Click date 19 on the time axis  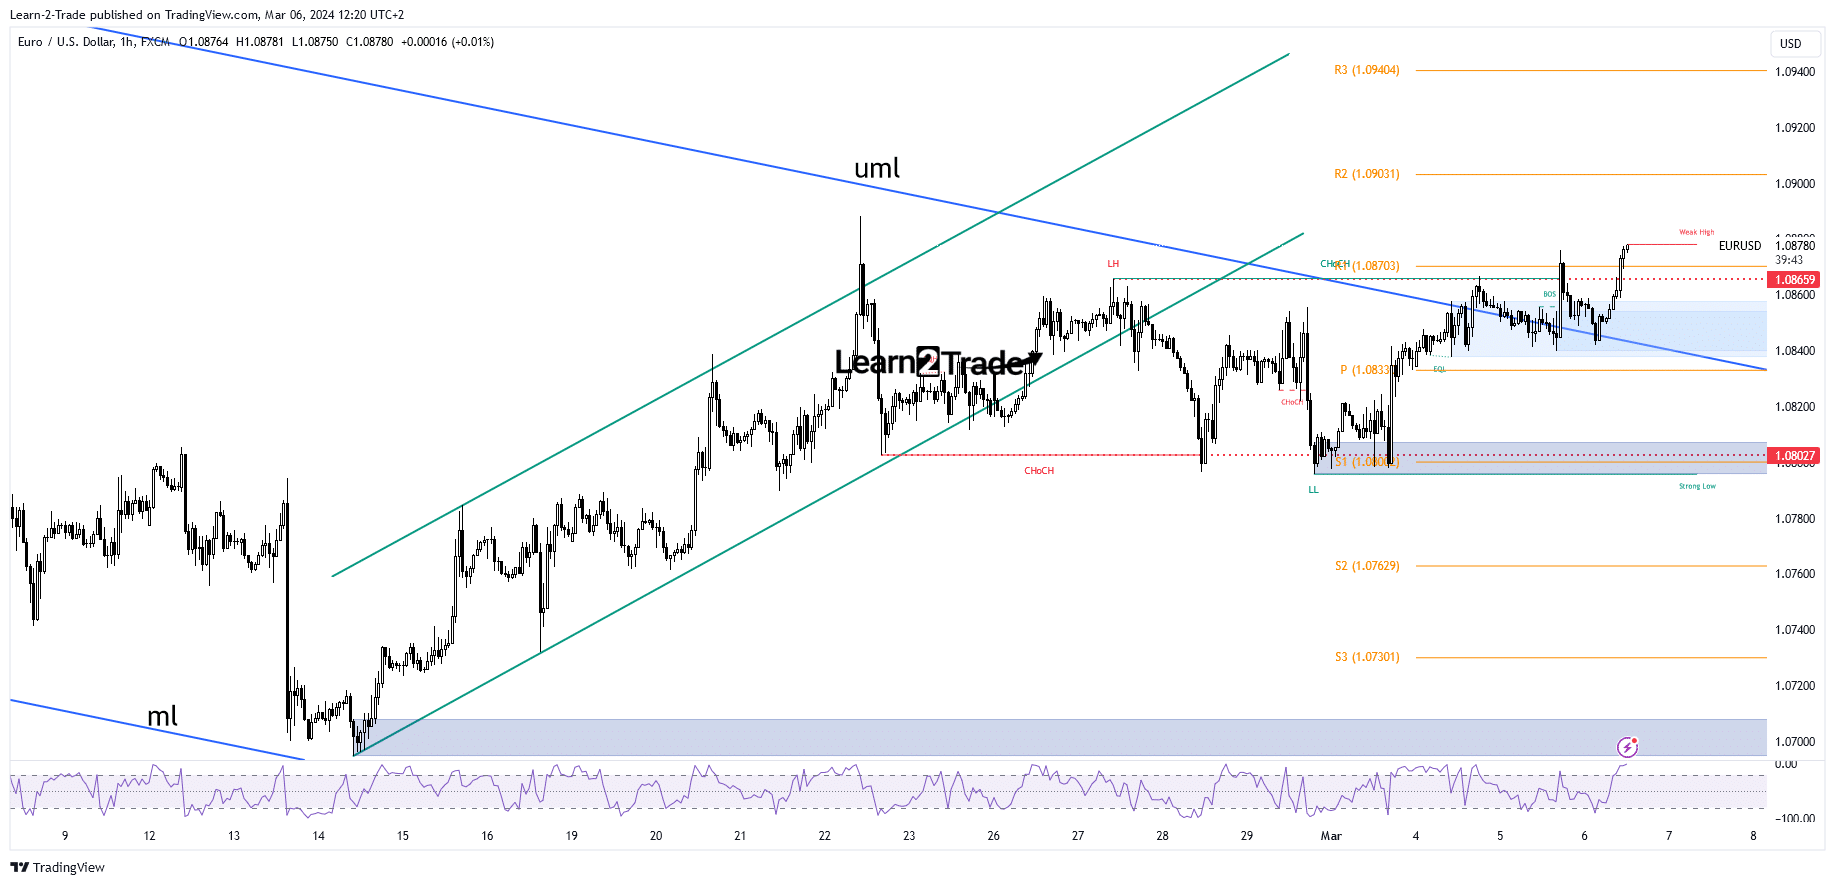571,836
